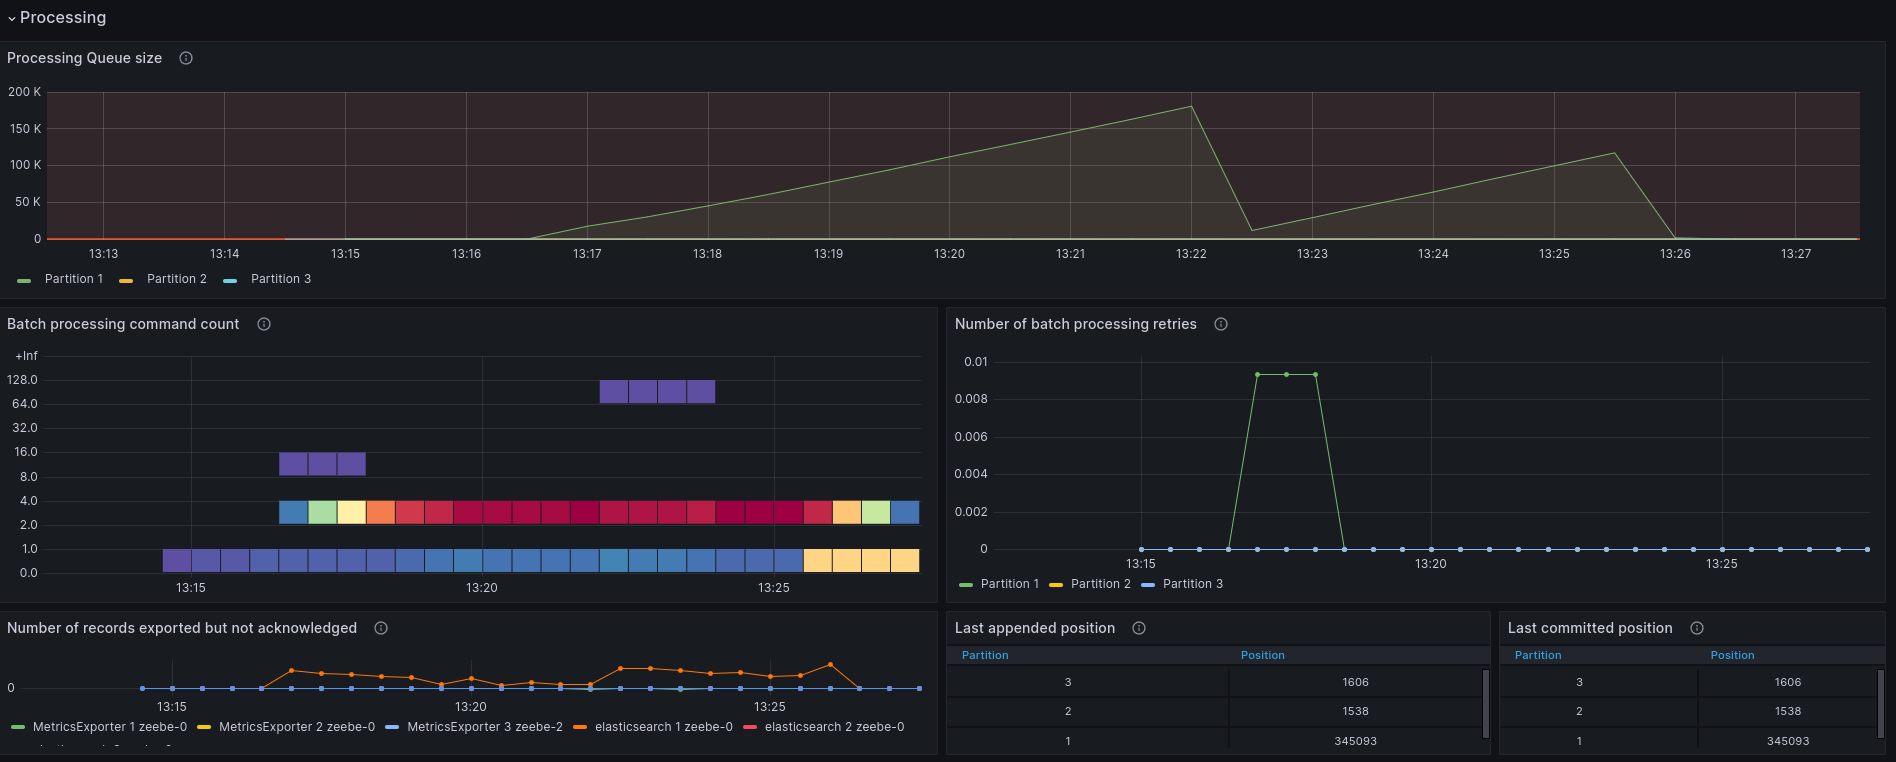This screenshot has height=762, width=1896.
Task: Click Last appended position panel title
Action: (x=1035, y=628)
